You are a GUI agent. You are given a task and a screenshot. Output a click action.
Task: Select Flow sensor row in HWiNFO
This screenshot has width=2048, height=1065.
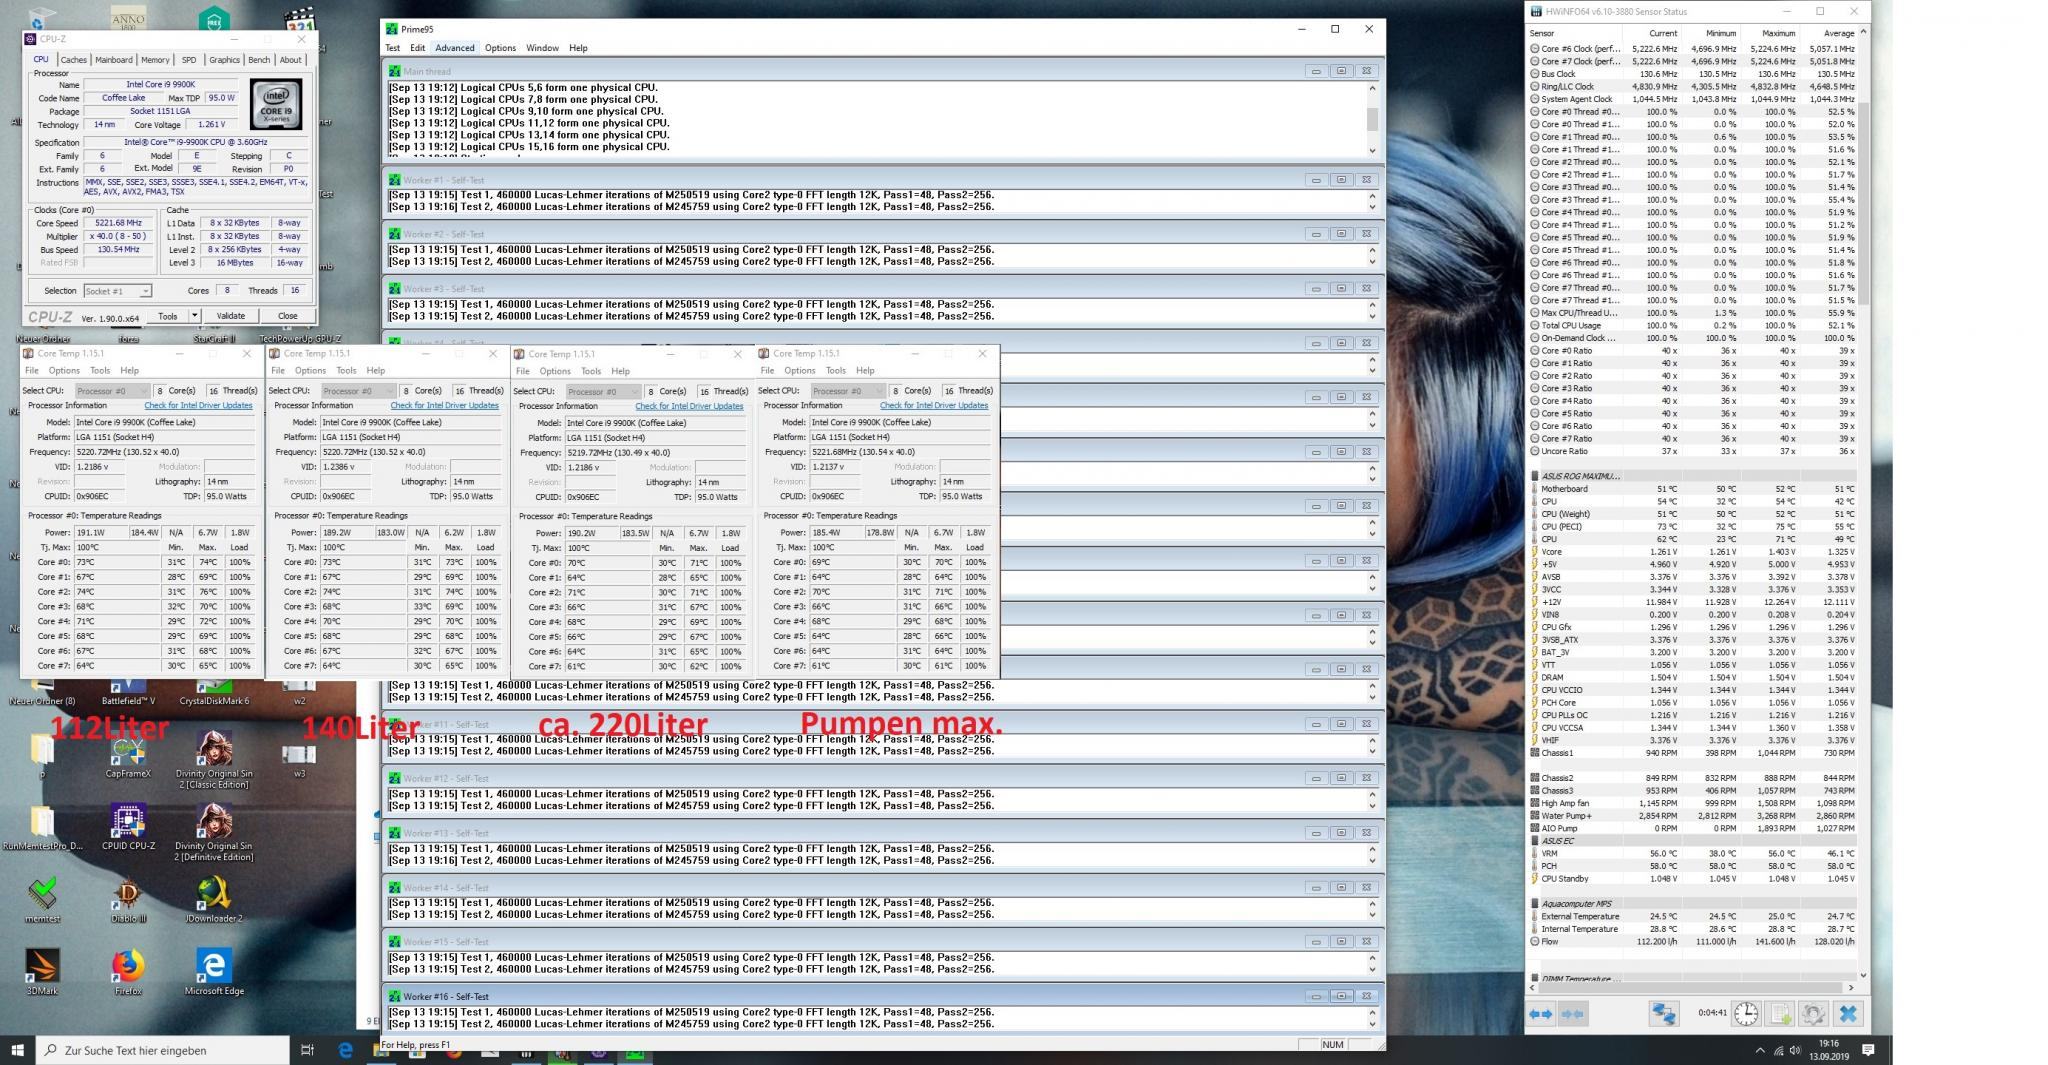coord(1692,941)
